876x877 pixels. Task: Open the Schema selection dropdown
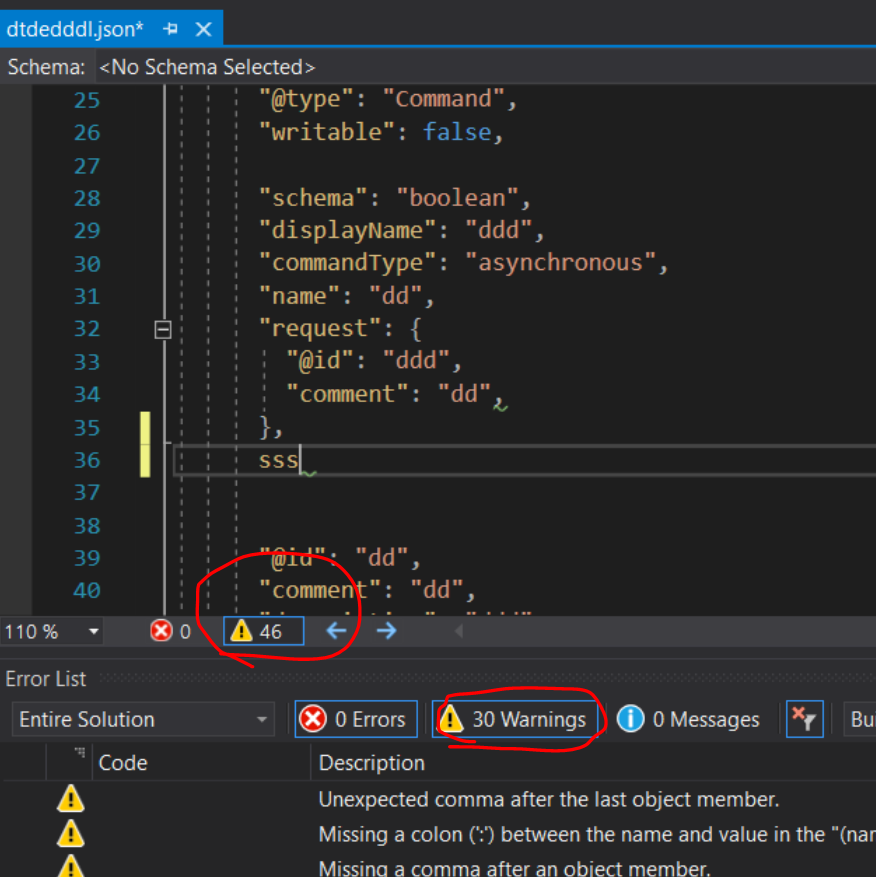(486, 67)
